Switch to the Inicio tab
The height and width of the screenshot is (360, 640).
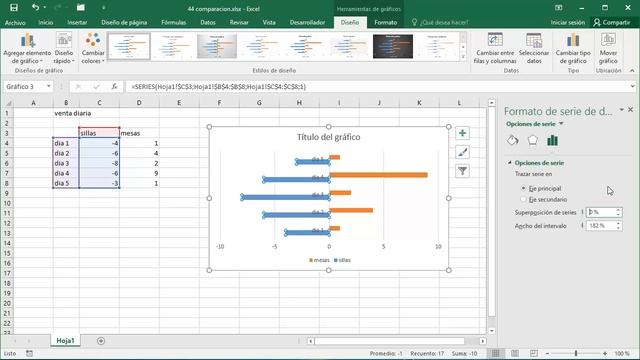[x=46, y=22]
